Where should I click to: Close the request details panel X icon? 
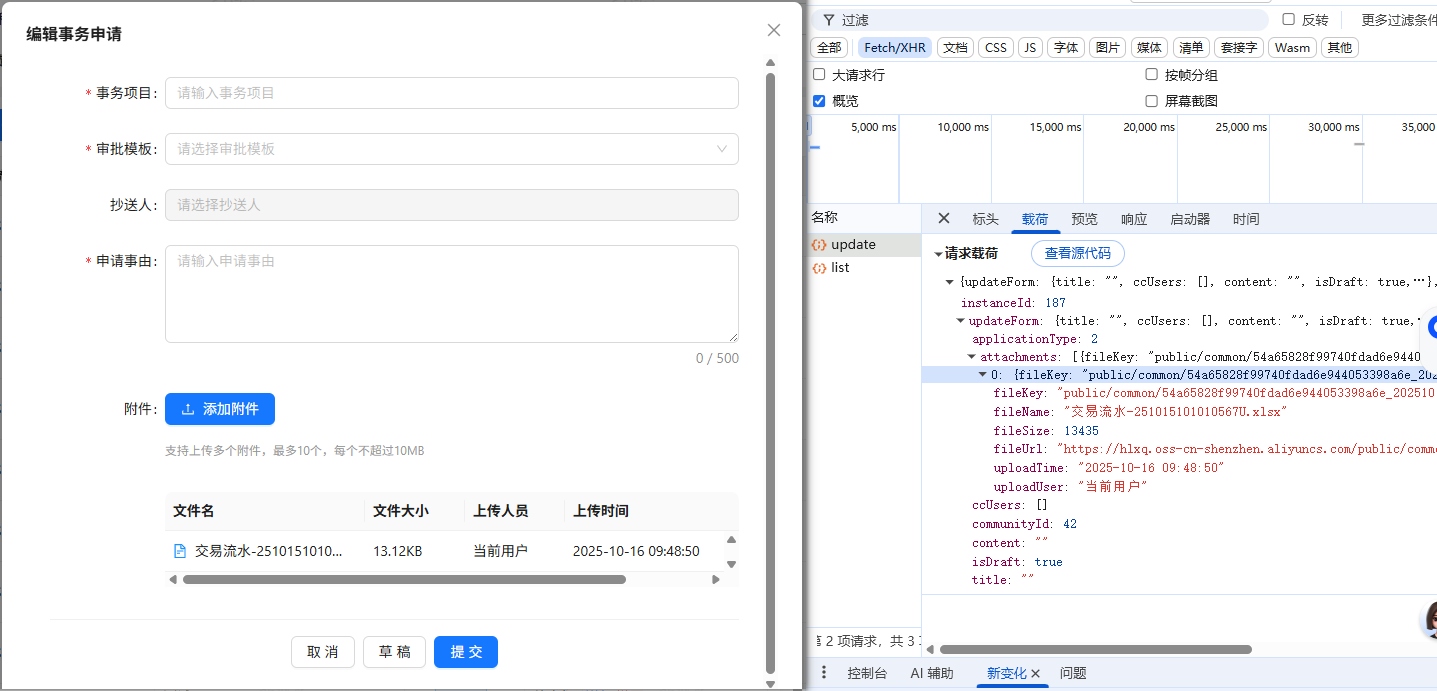pyautogui.click(x=943, y=219)
